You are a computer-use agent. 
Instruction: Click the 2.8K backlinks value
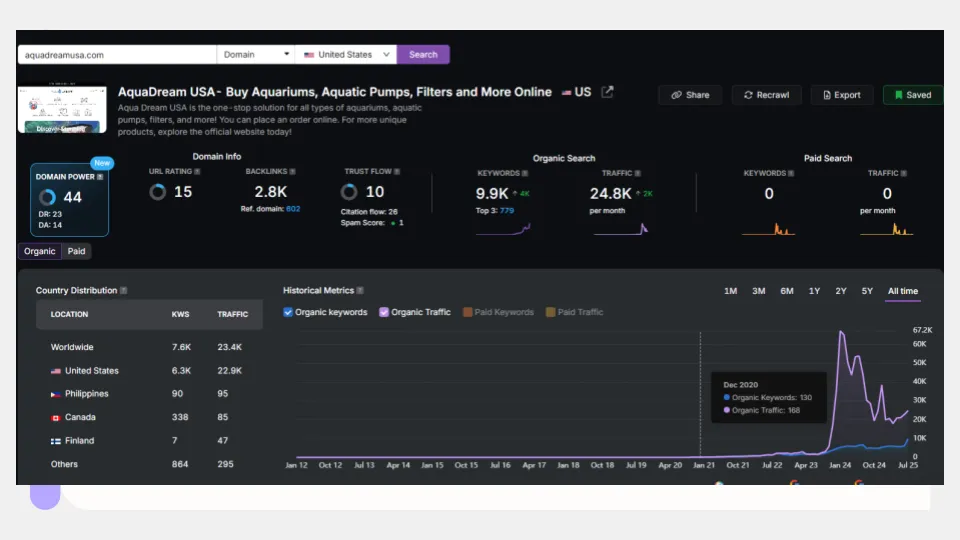click(x=271, y=192)
